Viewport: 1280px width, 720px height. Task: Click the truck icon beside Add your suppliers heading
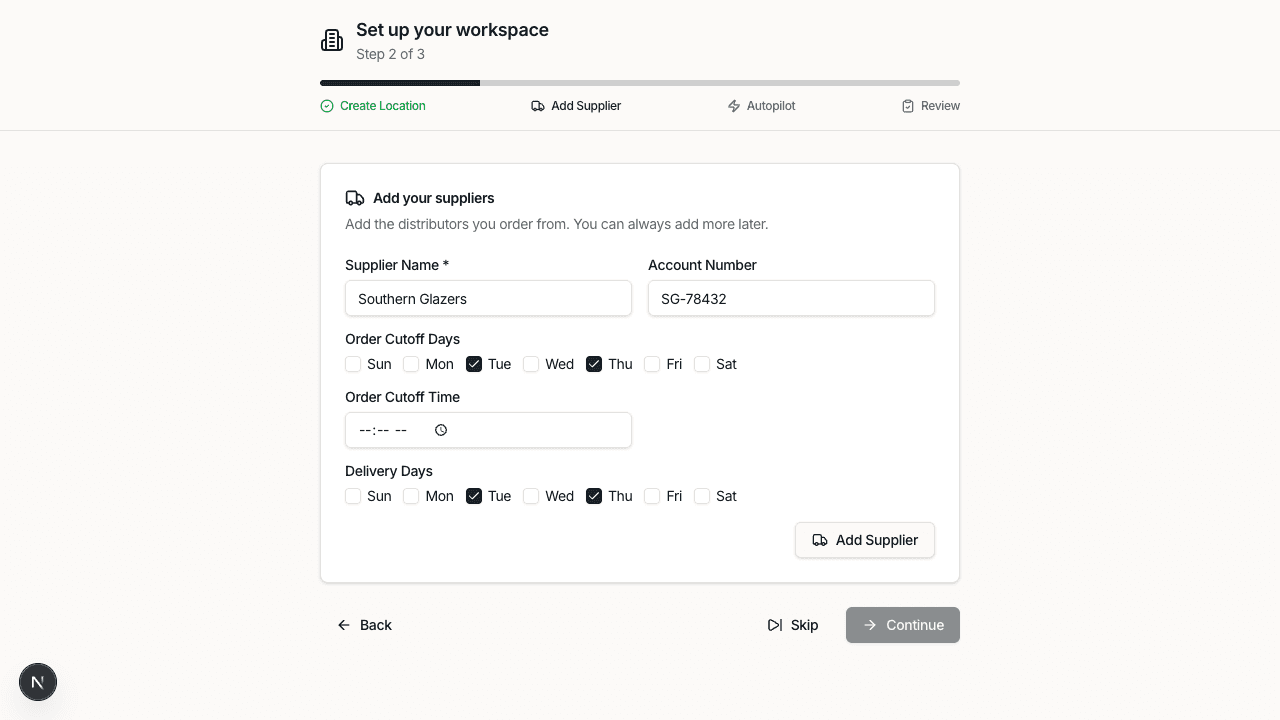pos(355,198)
